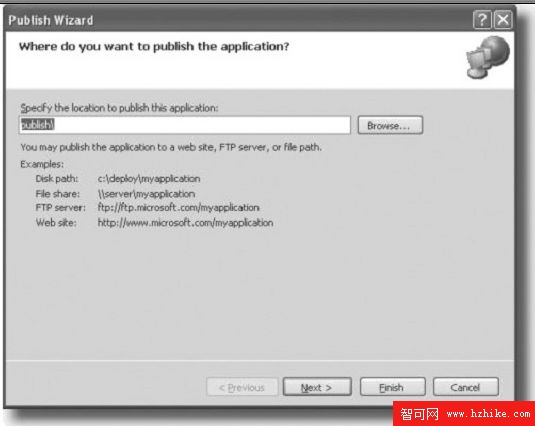The width and height of the screenshot is (535, 426).
Task: Click example path \\server\myapplication
Action: pyautogui.click(x=146, y=194)
